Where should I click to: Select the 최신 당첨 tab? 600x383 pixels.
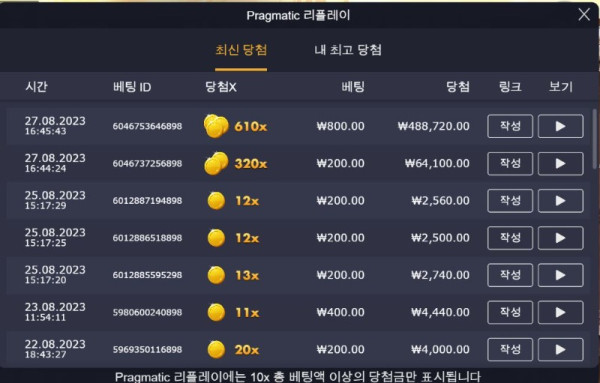tap(241, 50)
